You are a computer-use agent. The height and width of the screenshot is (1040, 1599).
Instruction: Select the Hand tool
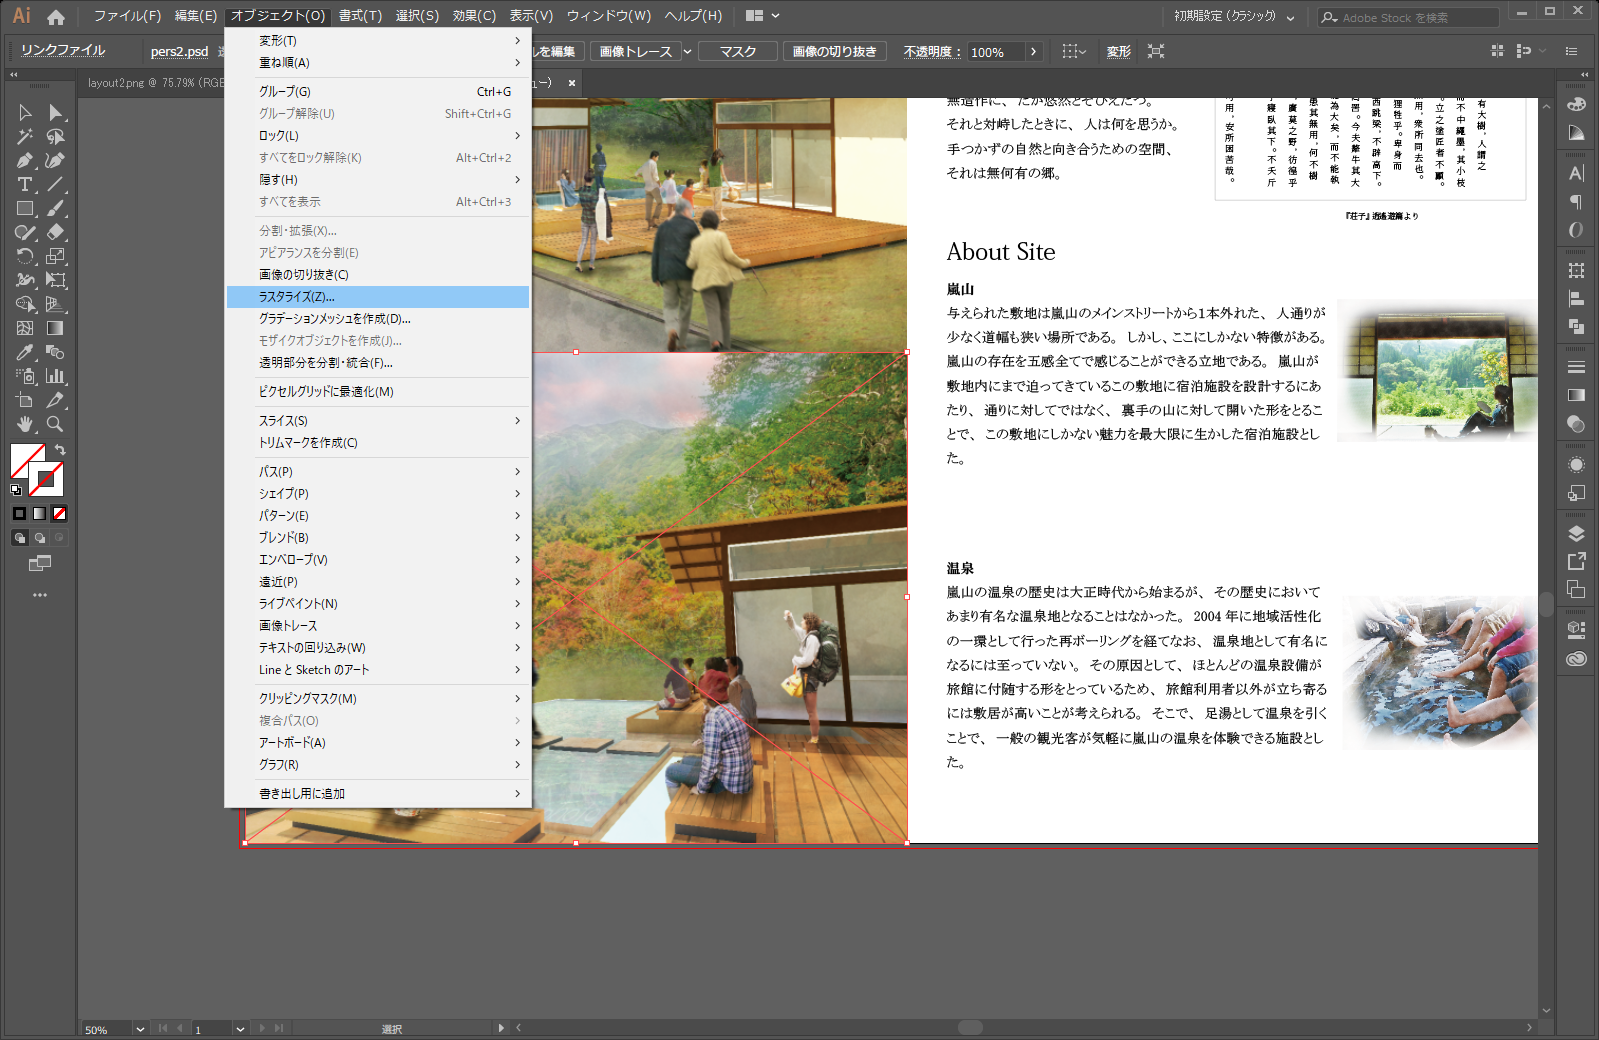[x=25, y=424]
